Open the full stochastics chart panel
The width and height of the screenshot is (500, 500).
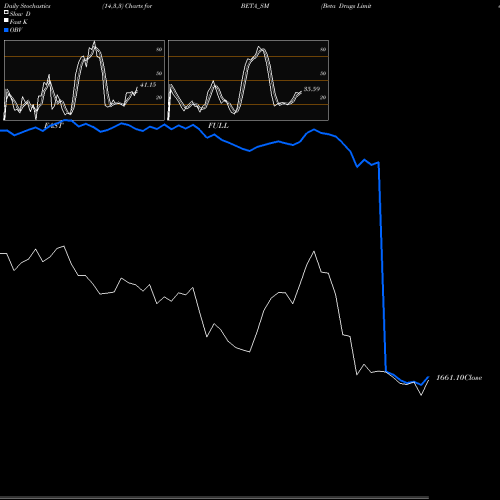(x=248, y=80)
